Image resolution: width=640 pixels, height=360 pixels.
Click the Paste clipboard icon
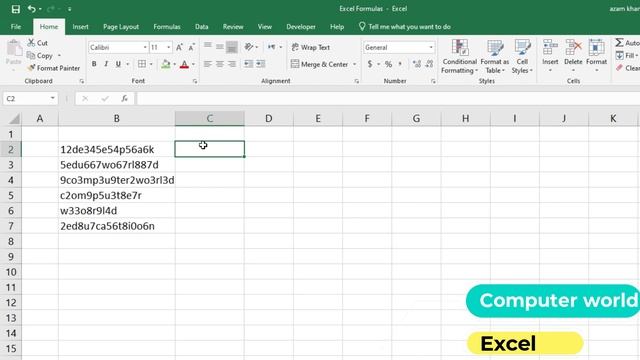tap(14, 49)
